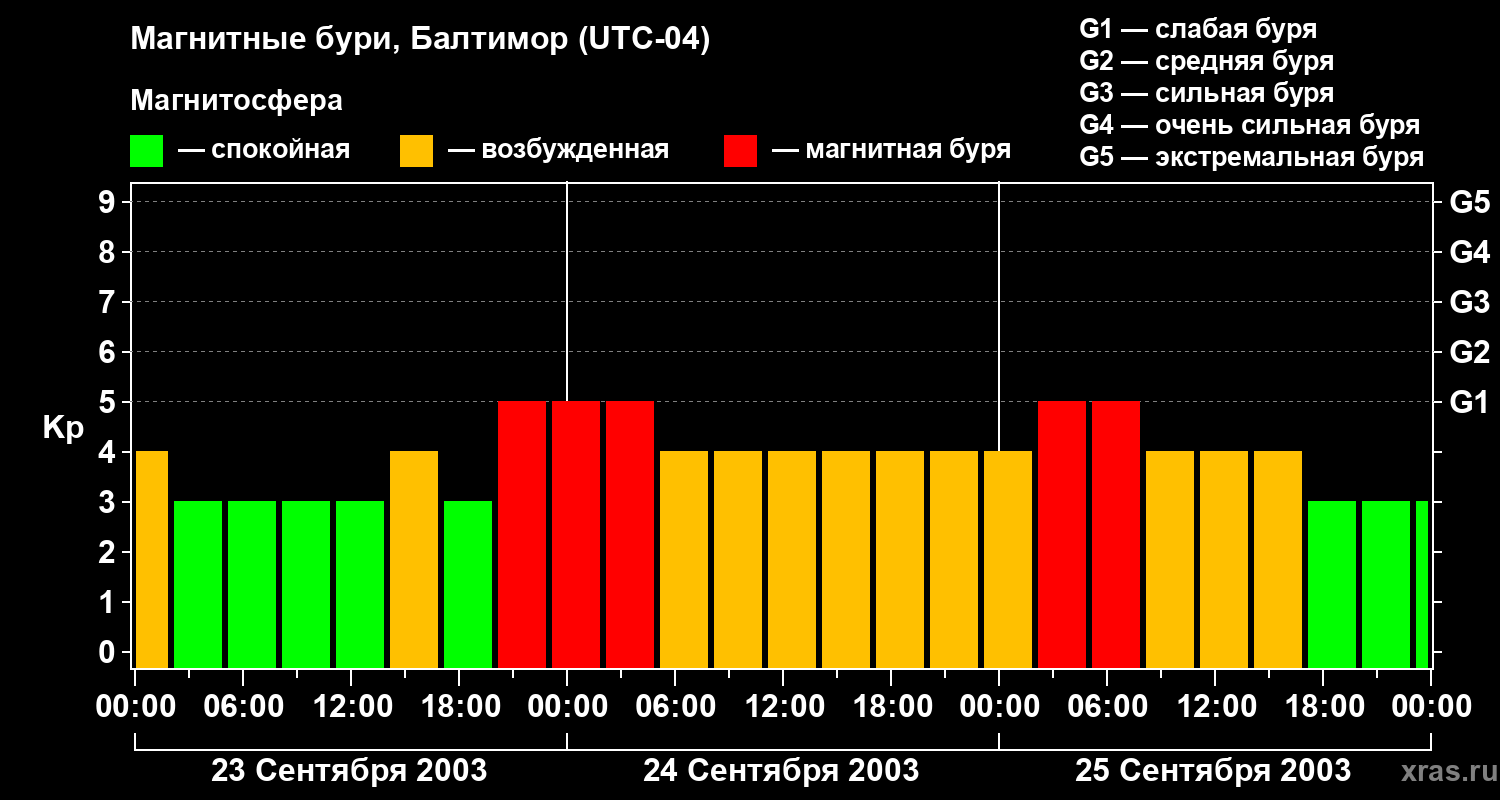Click the first red bar on 23 September evening
The image size is (1500, 800).
coord(522,534)
